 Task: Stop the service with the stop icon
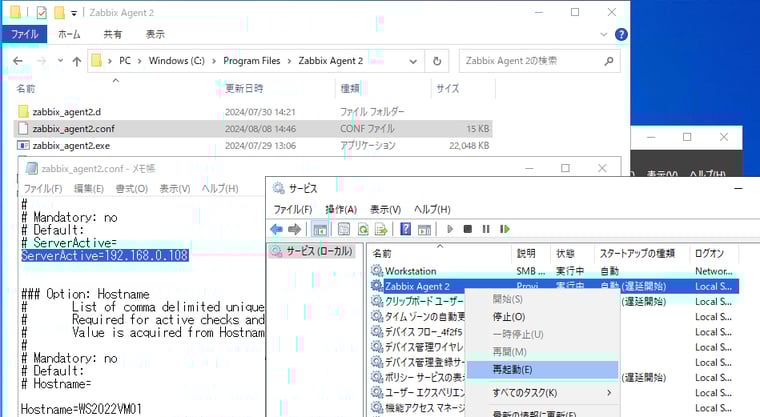tap(468, 229)
